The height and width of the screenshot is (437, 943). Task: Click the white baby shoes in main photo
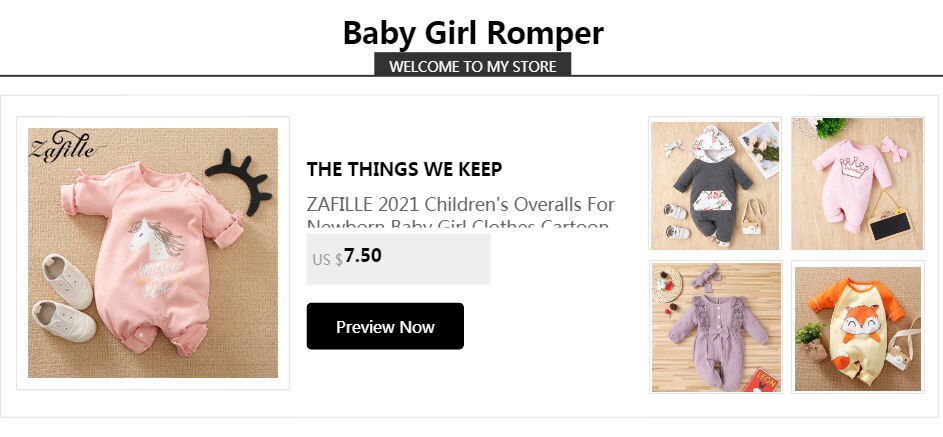pos(67,297)
